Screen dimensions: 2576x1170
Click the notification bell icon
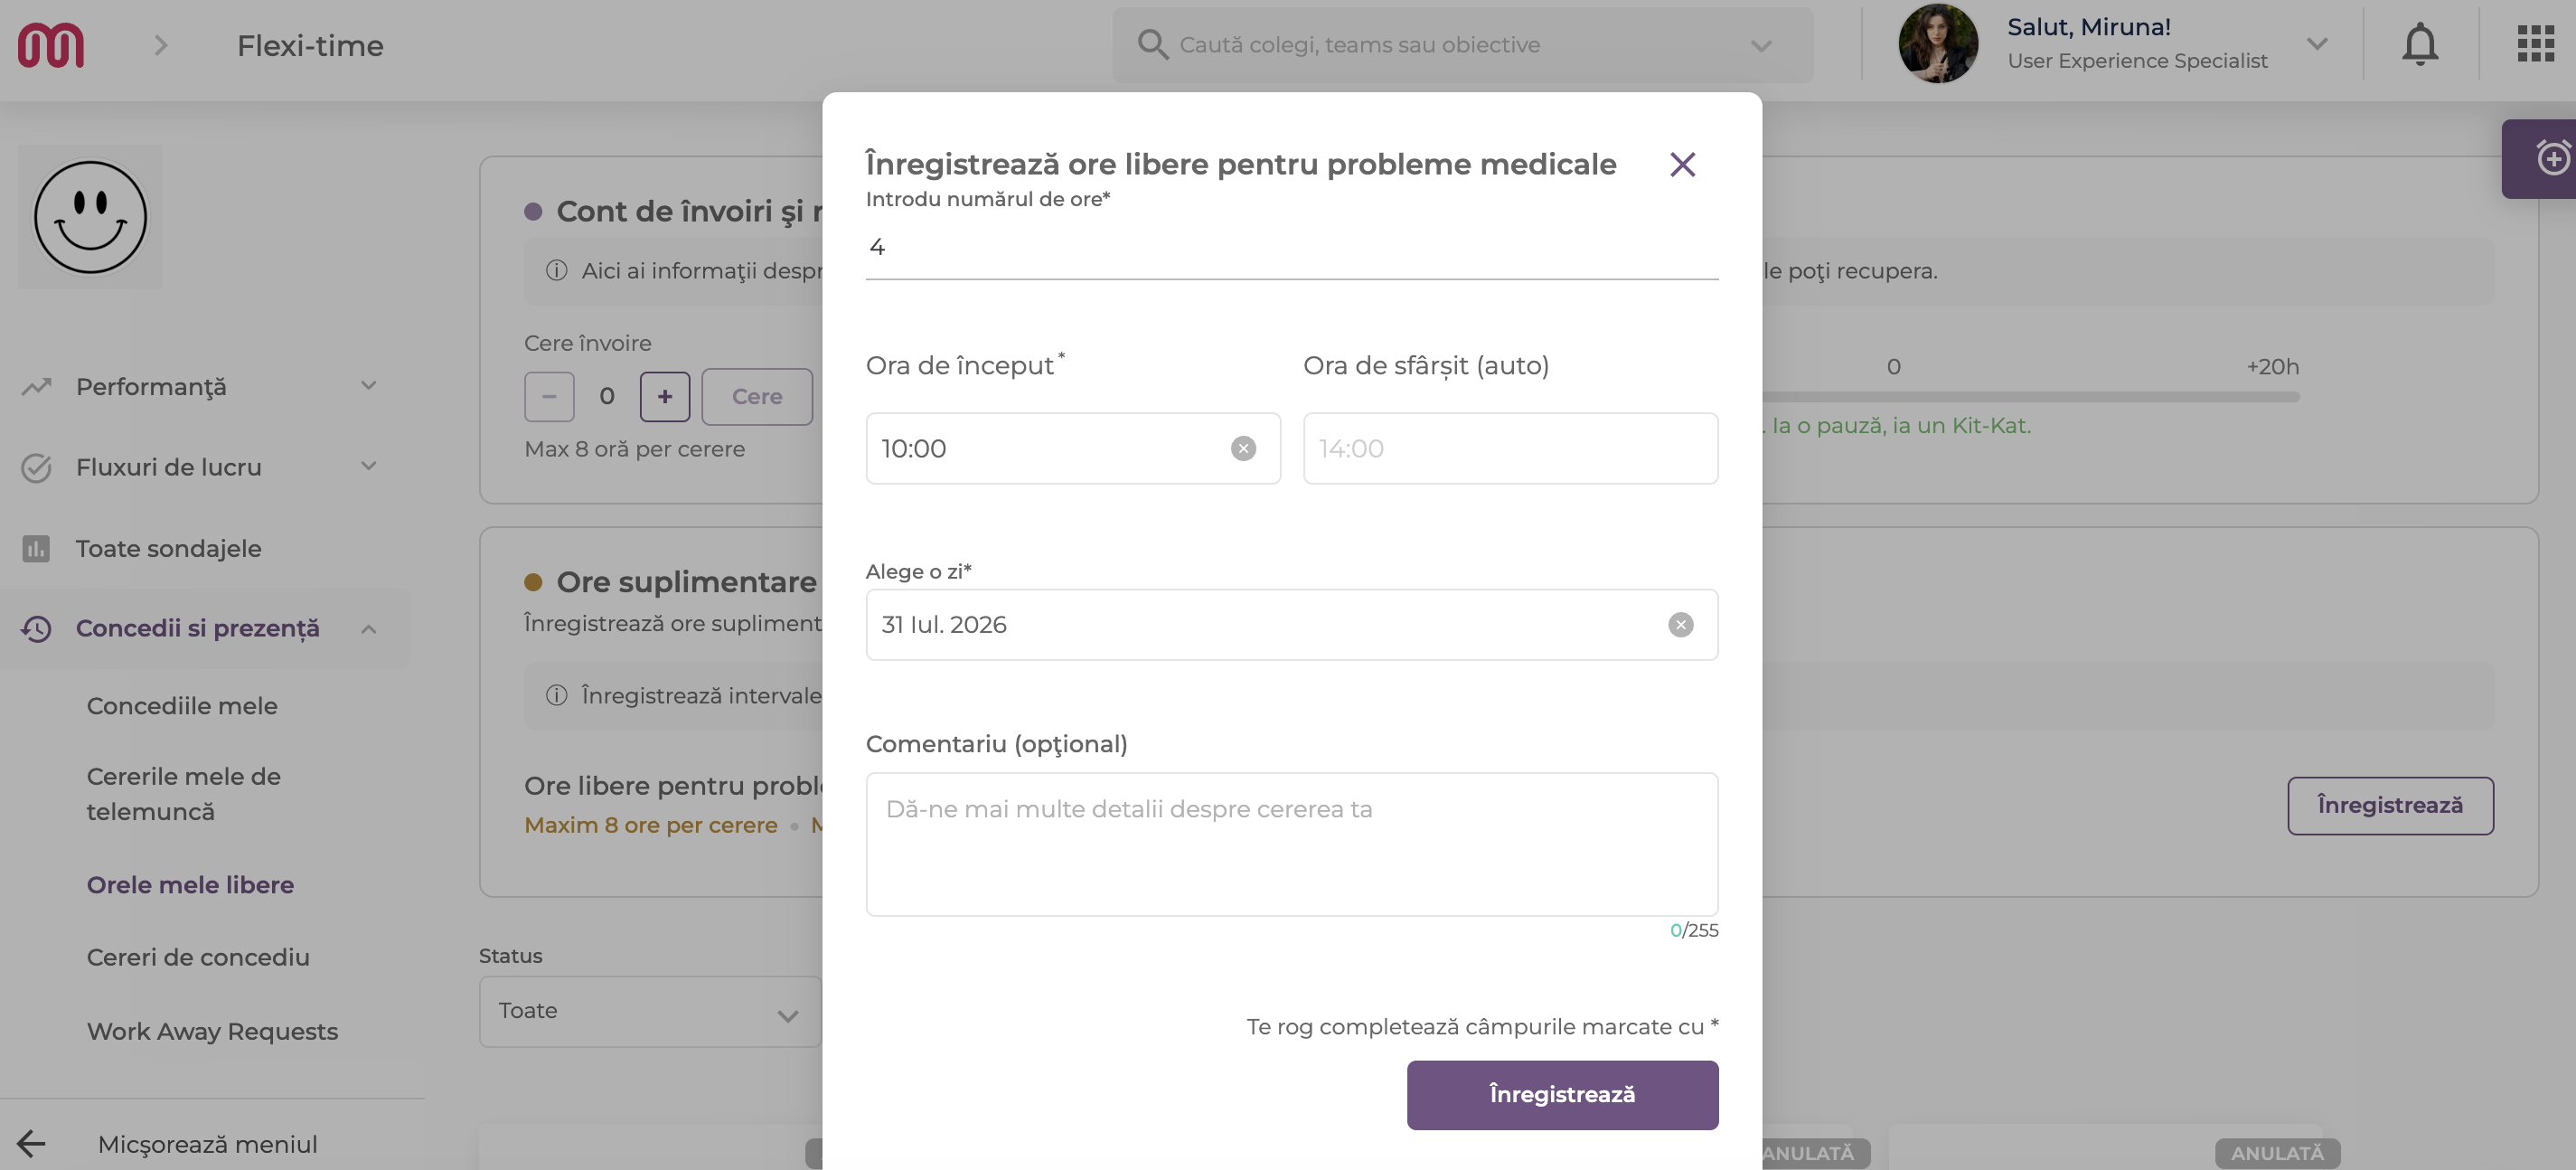(2419, 45)
